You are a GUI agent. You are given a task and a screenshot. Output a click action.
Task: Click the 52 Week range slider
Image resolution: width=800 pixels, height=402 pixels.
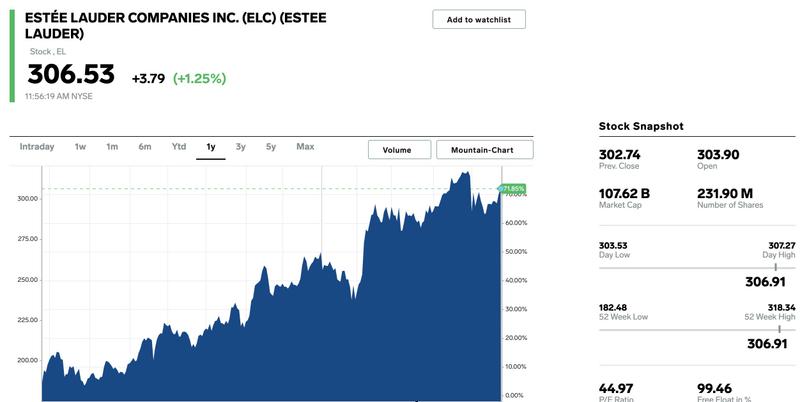697,330
